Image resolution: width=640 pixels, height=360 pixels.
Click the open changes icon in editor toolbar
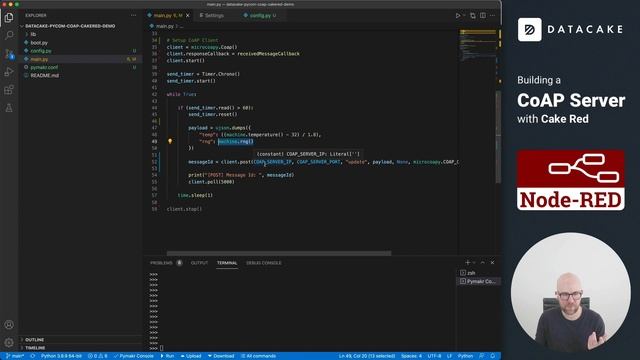[473, 16]
